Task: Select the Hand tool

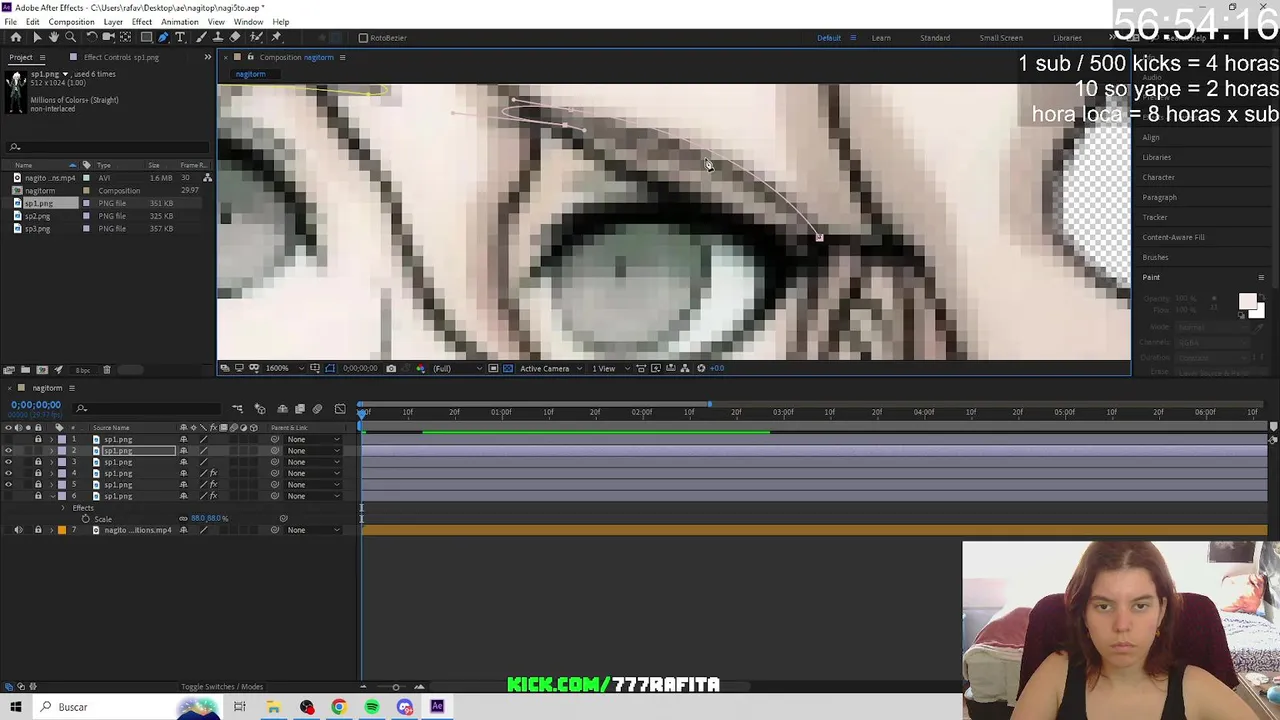Action: tap(53, 37)
